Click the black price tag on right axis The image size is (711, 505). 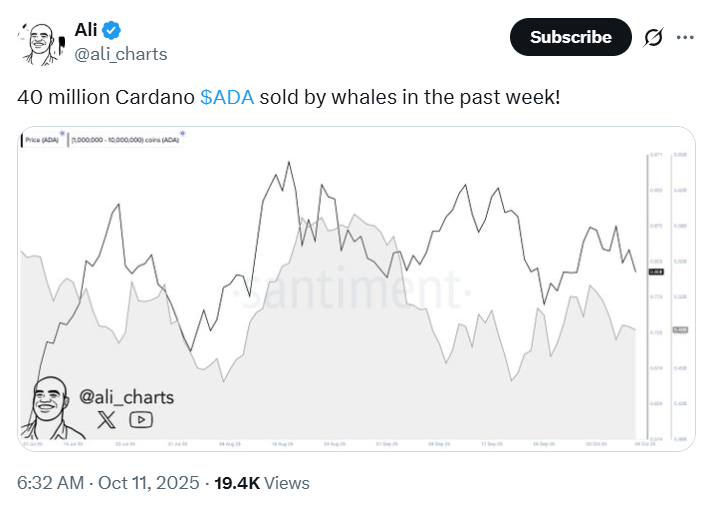click(656, 271)
